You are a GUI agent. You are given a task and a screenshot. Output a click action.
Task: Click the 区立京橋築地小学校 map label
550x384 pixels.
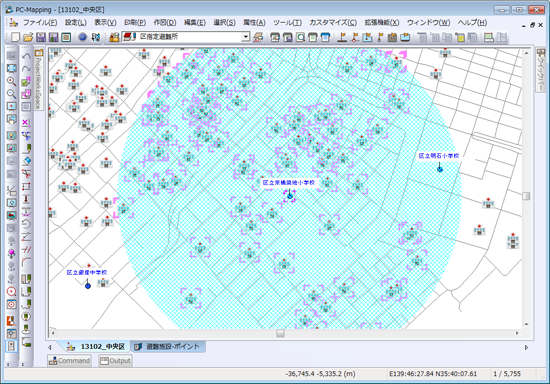coord(289,183)
